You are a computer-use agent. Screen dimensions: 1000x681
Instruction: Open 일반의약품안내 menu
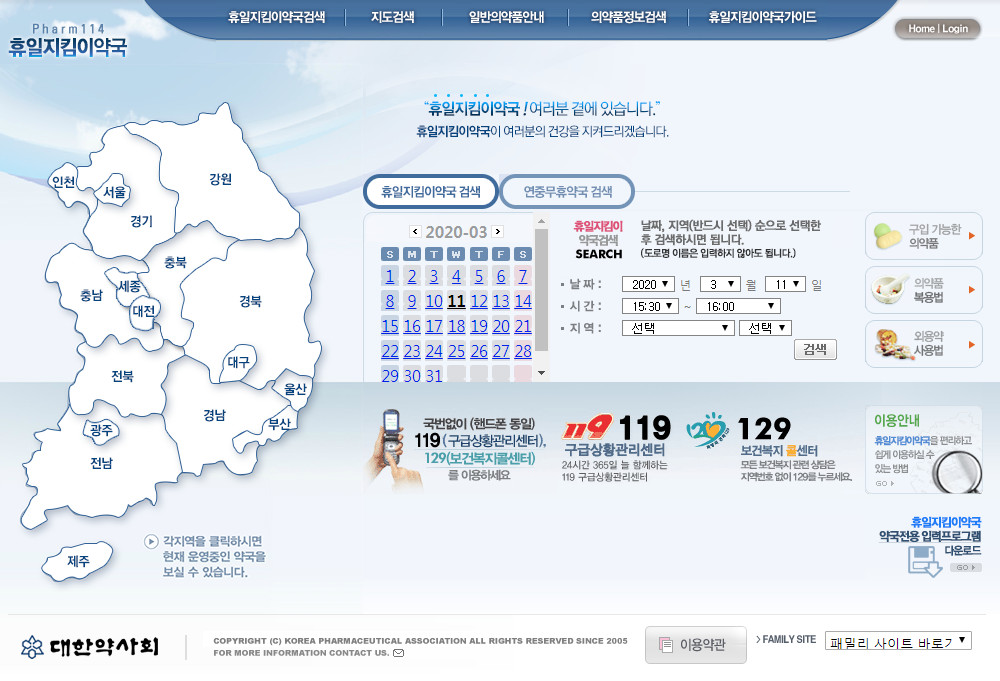pyautogui.click(x=506, y=17)
